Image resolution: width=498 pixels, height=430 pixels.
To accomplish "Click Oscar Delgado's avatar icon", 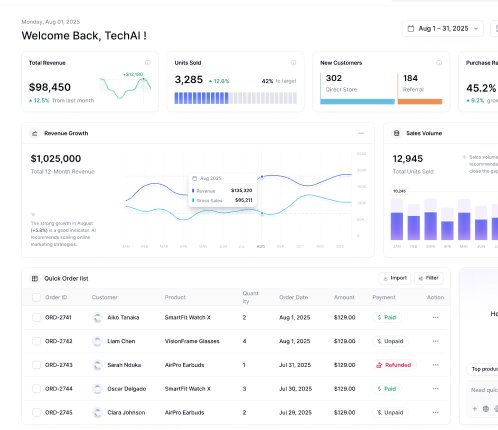I will point(97,389).
